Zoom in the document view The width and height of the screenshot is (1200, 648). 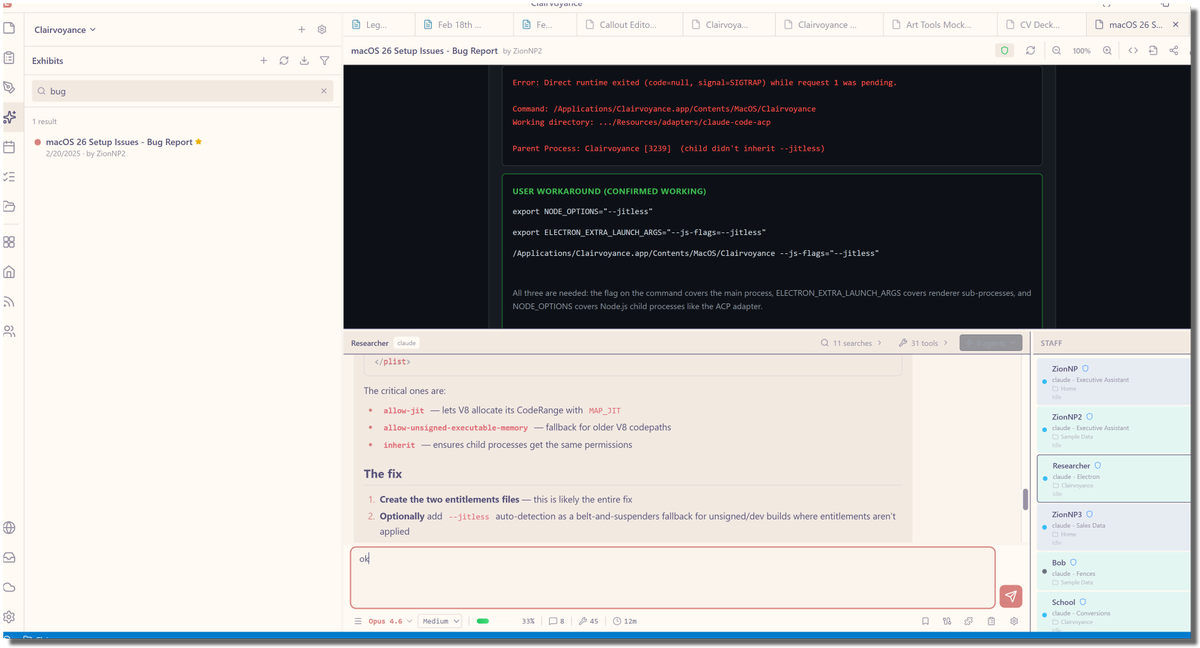(x=1107, y=50)
